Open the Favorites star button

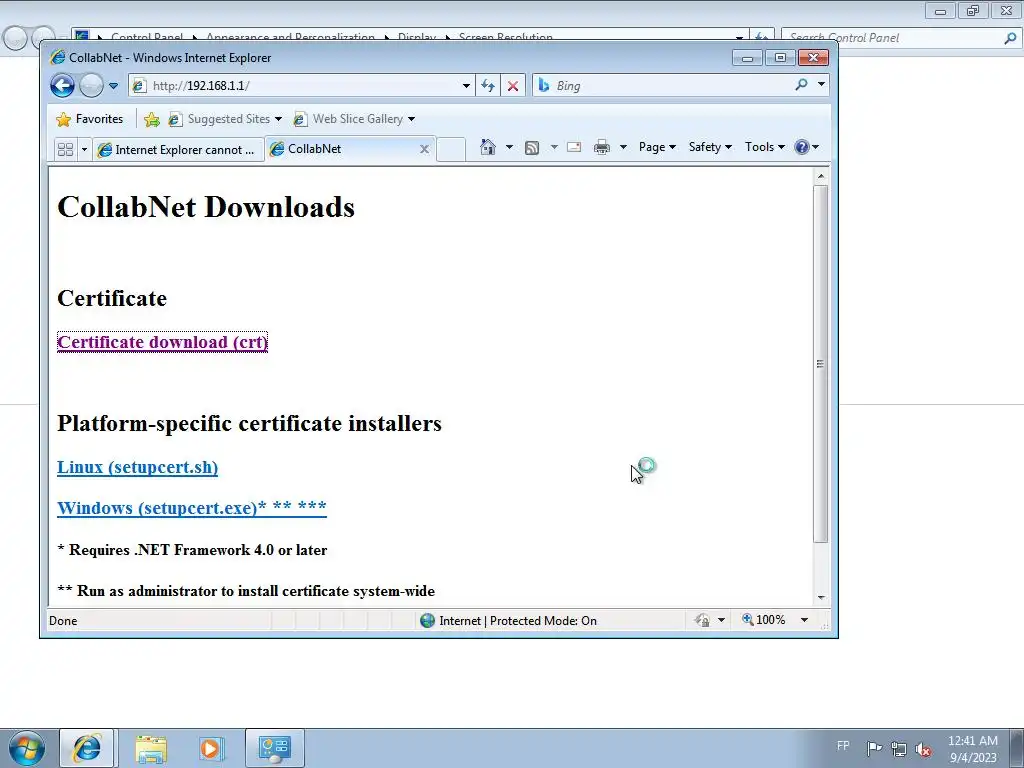[x=89, y=119]
